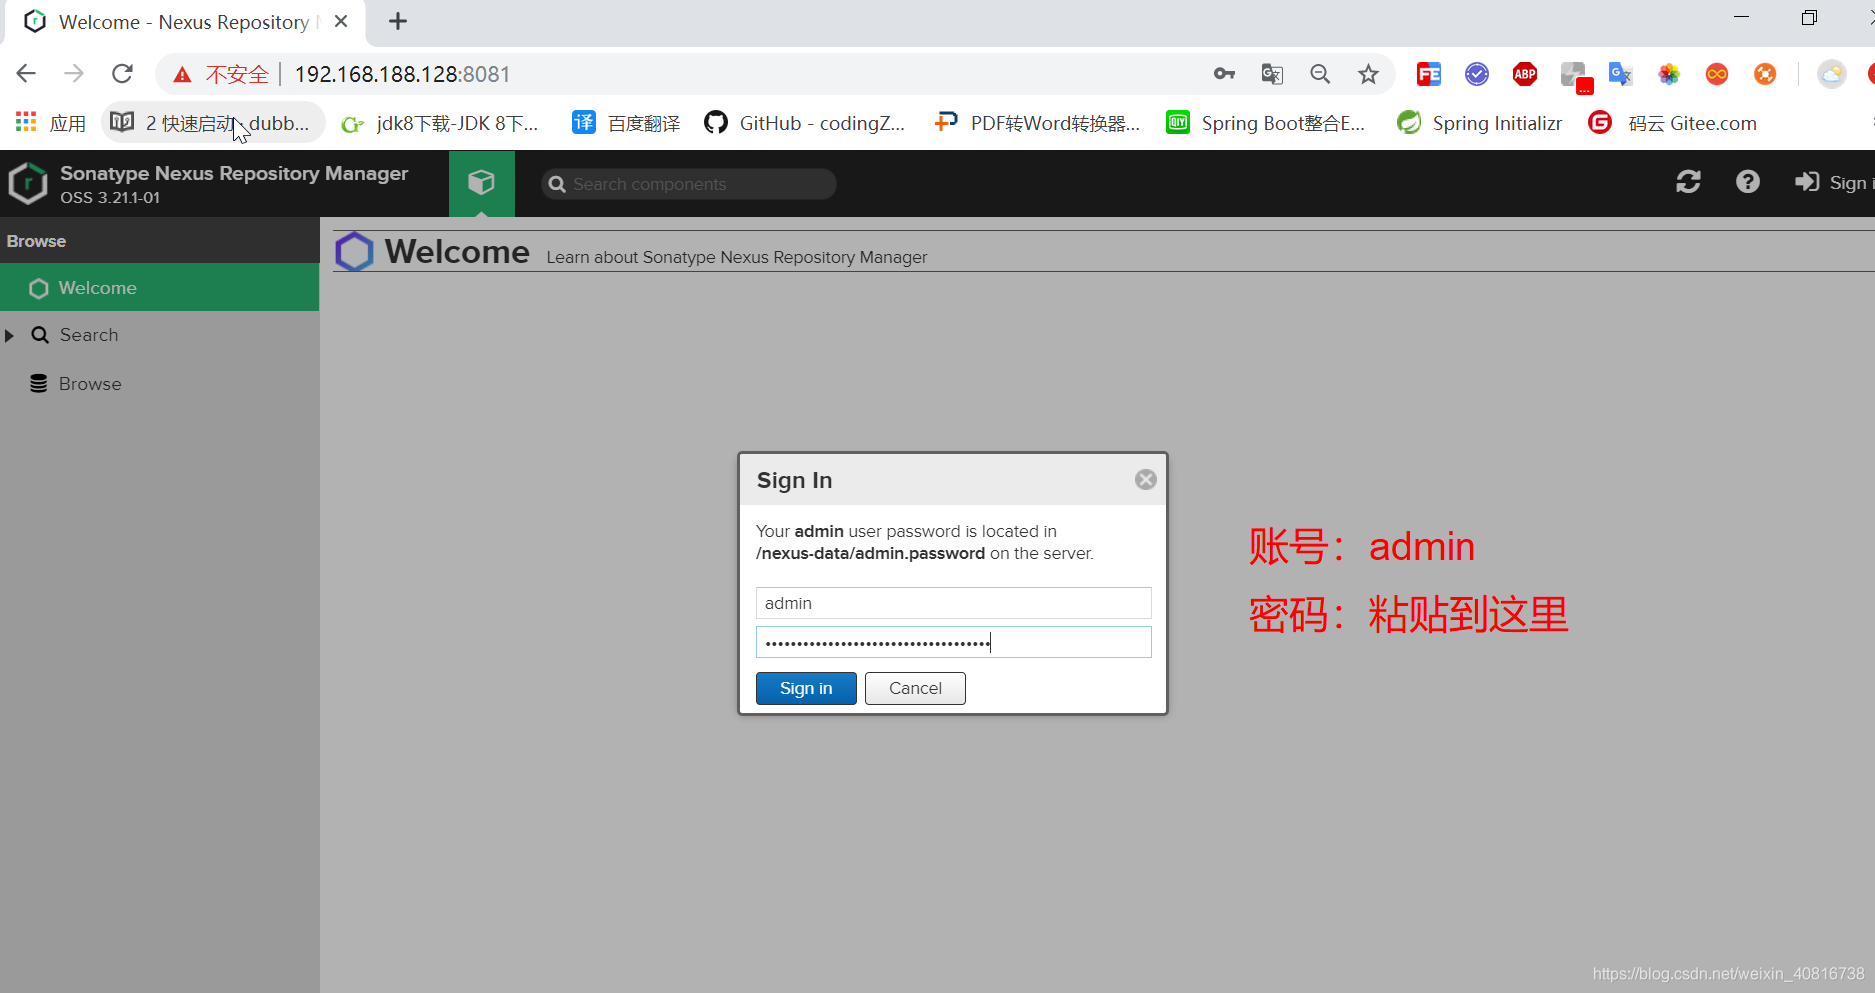Click the Nexus refresh icon in header
The image size is (1875, 993).
click(x=1689, y=182)
